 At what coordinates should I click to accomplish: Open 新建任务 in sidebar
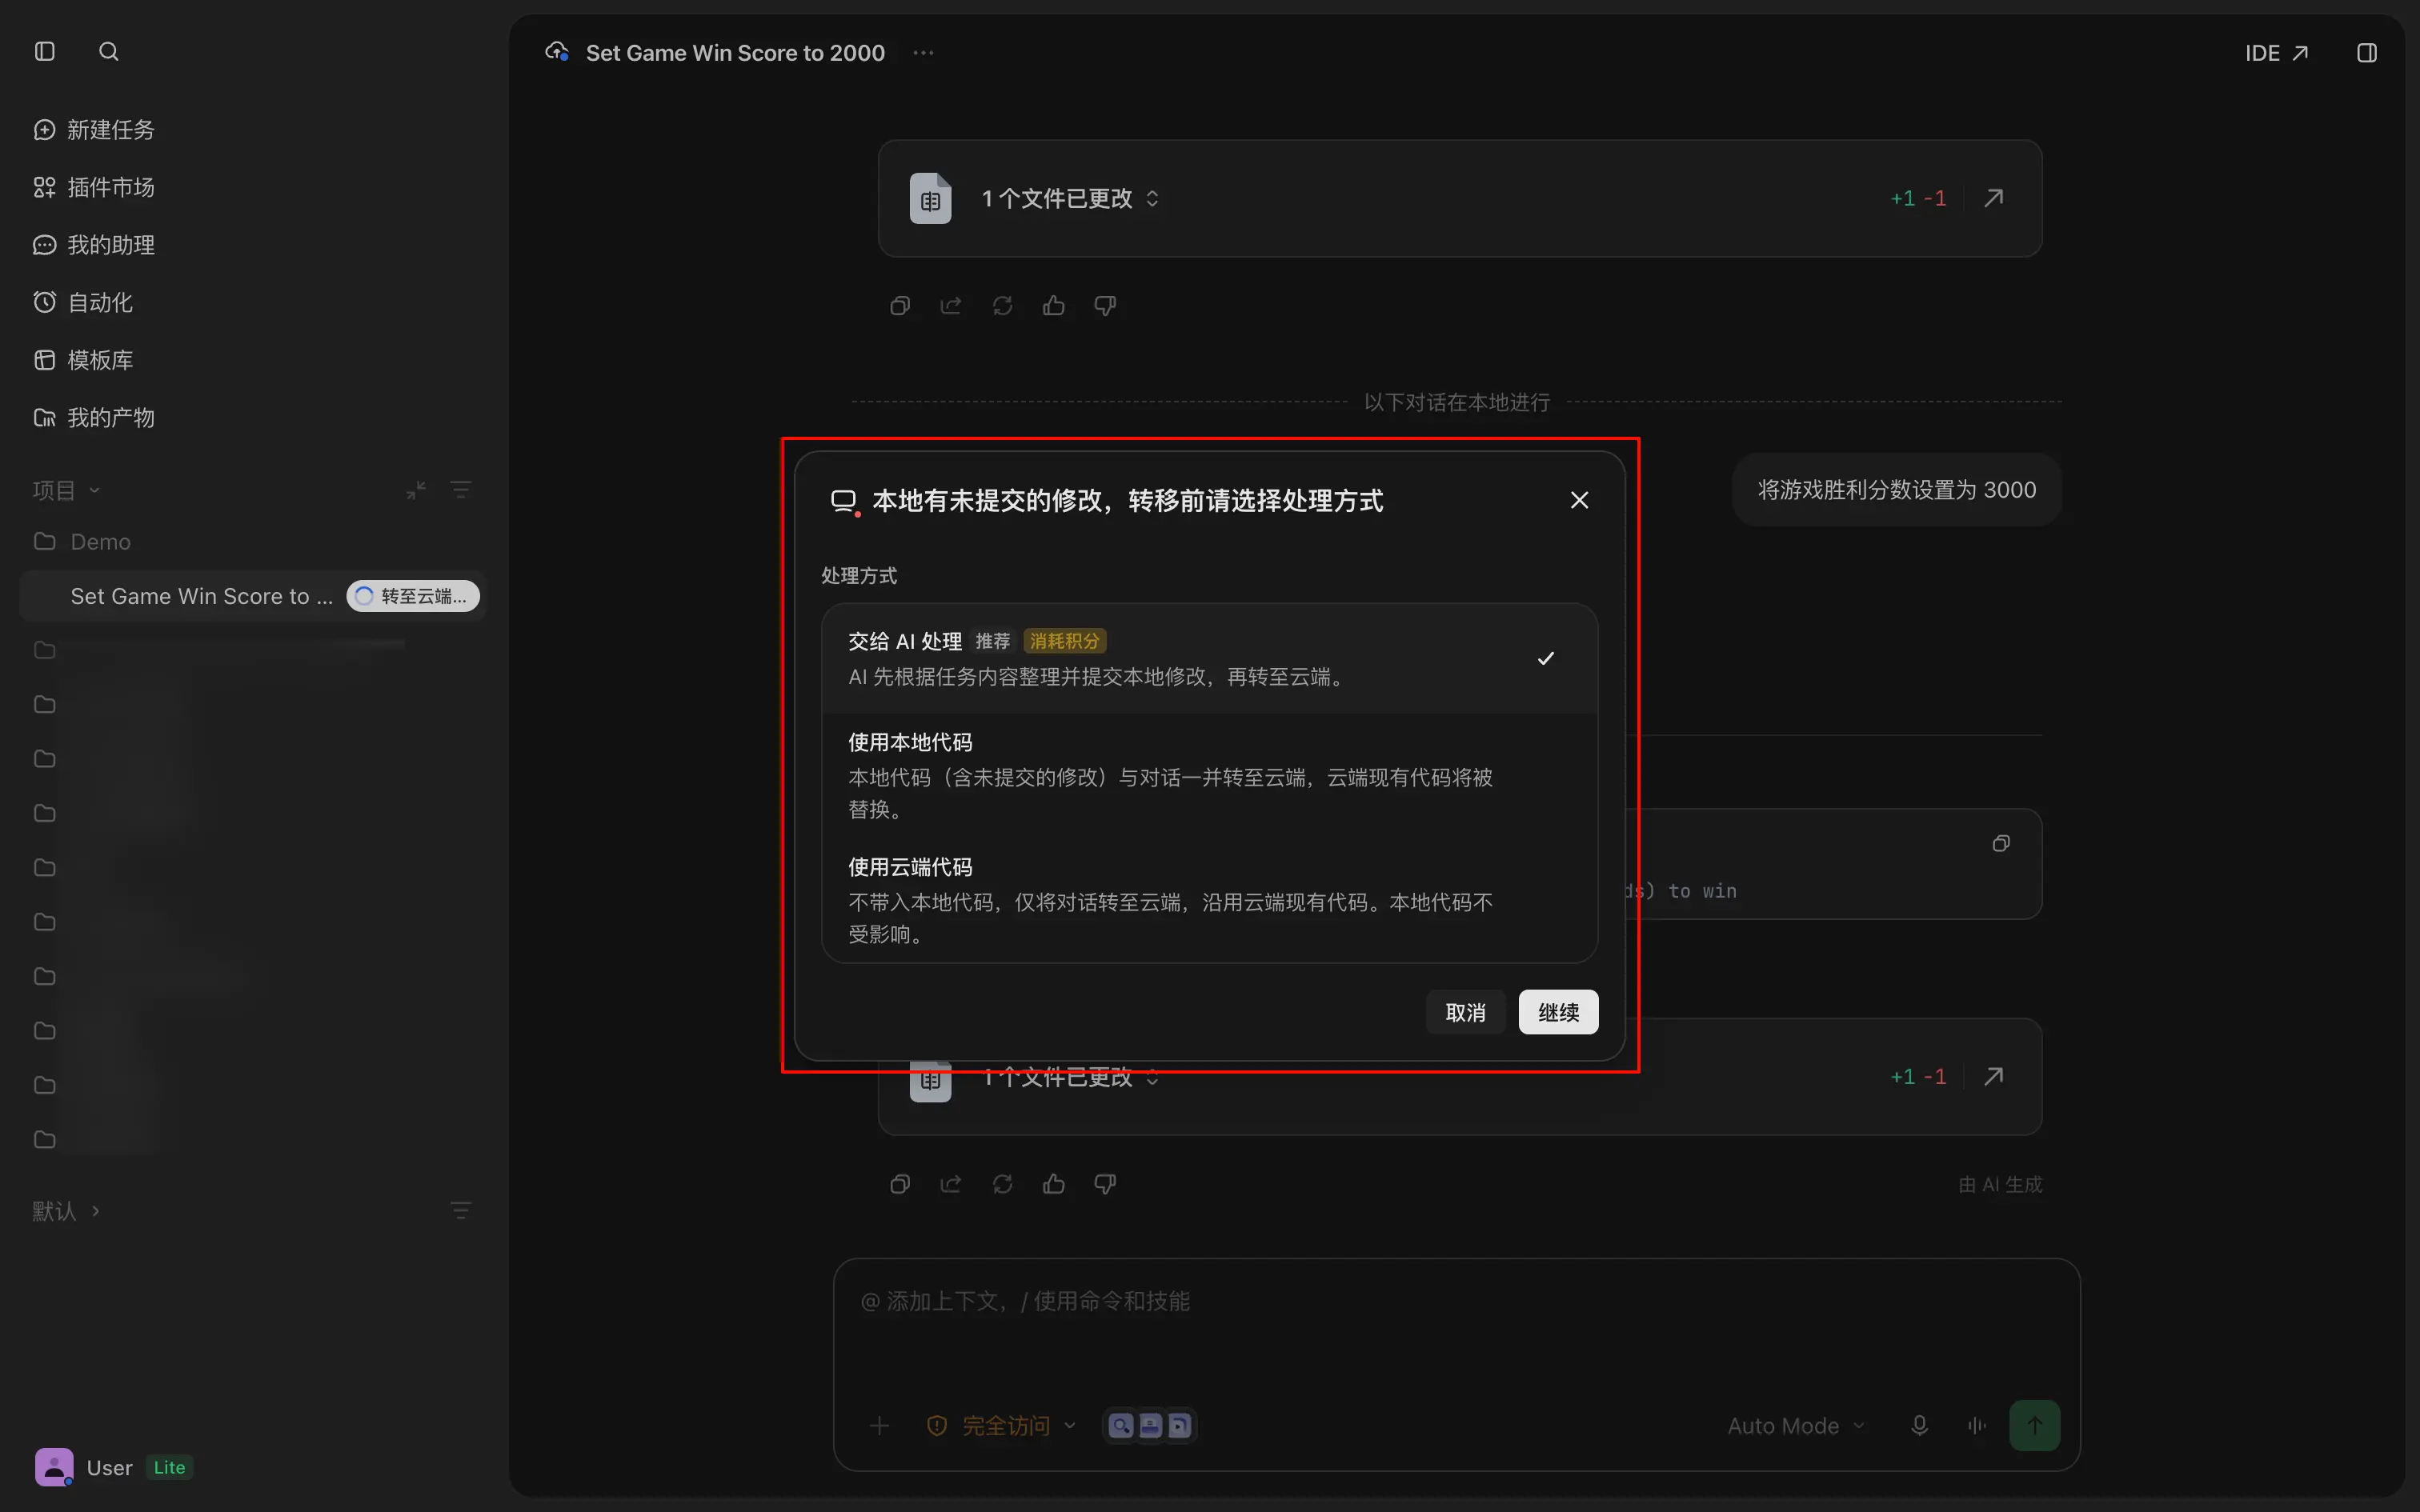[94, 130]
